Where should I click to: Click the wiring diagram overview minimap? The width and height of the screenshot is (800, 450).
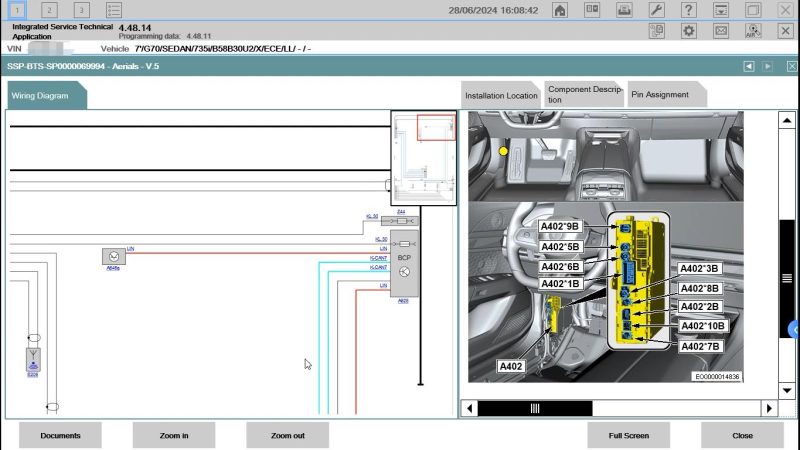tap(423, 158)
